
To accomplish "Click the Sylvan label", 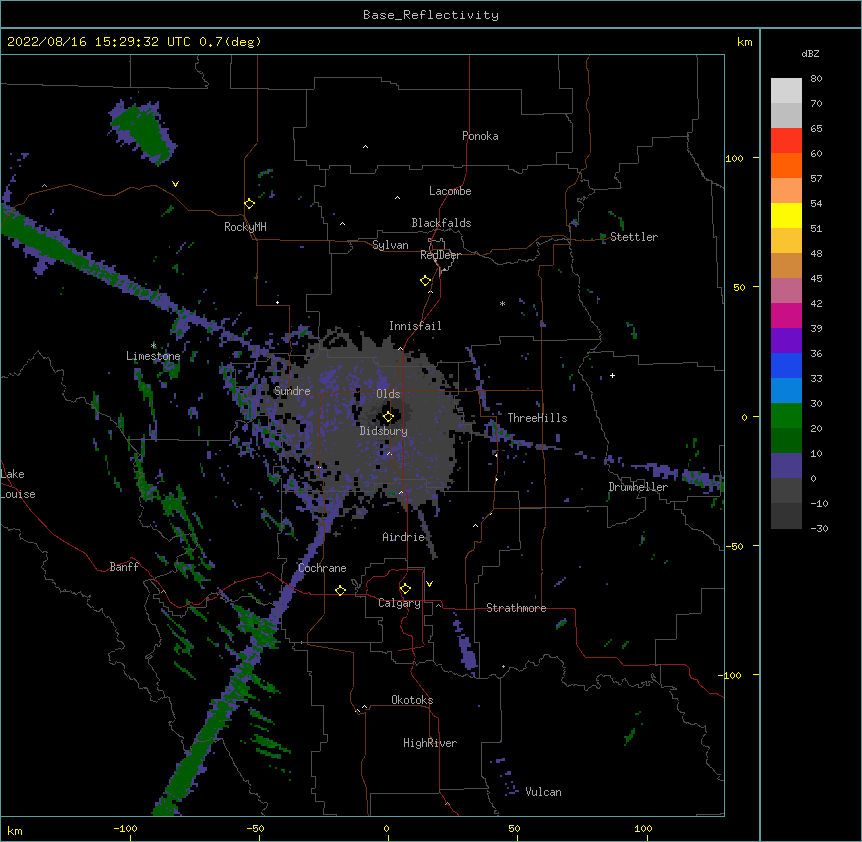I will (390, 245).
